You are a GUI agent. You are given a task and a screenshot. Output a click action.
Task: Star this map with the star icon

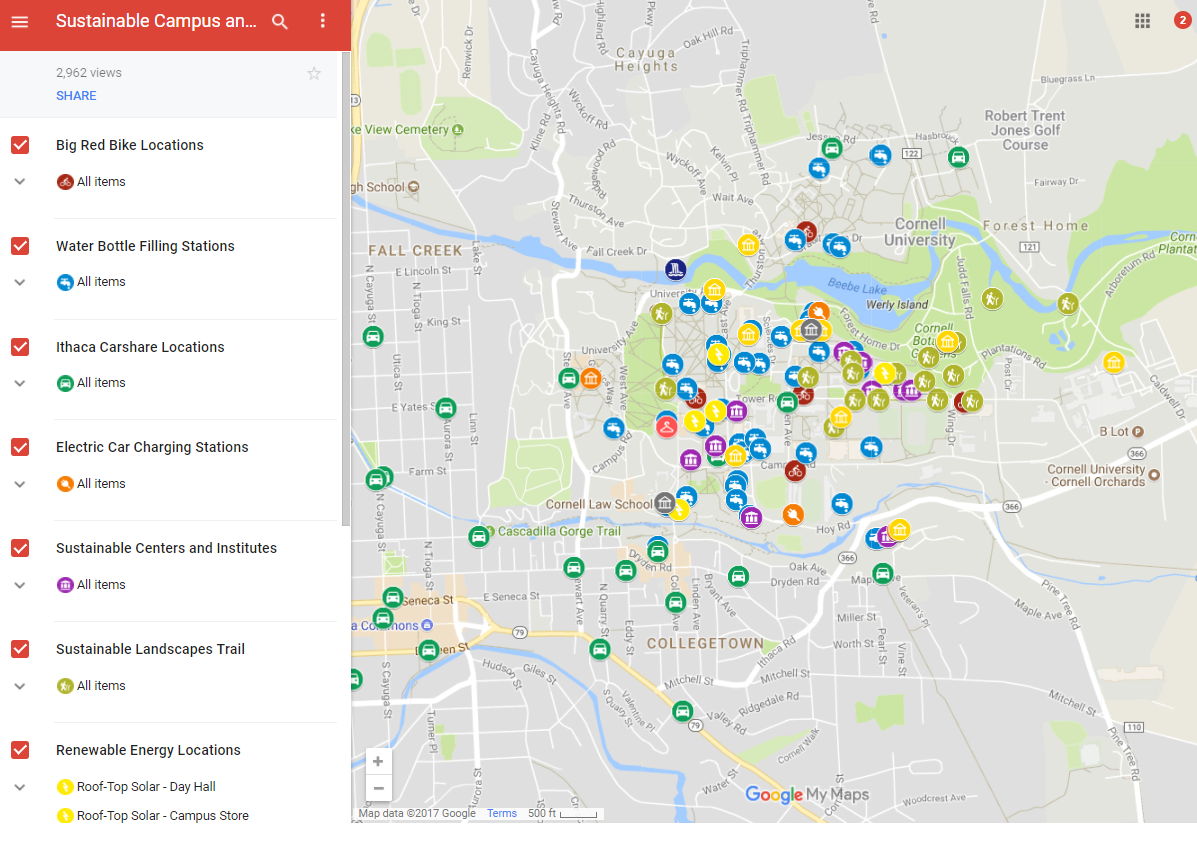[x=314, y=73]
